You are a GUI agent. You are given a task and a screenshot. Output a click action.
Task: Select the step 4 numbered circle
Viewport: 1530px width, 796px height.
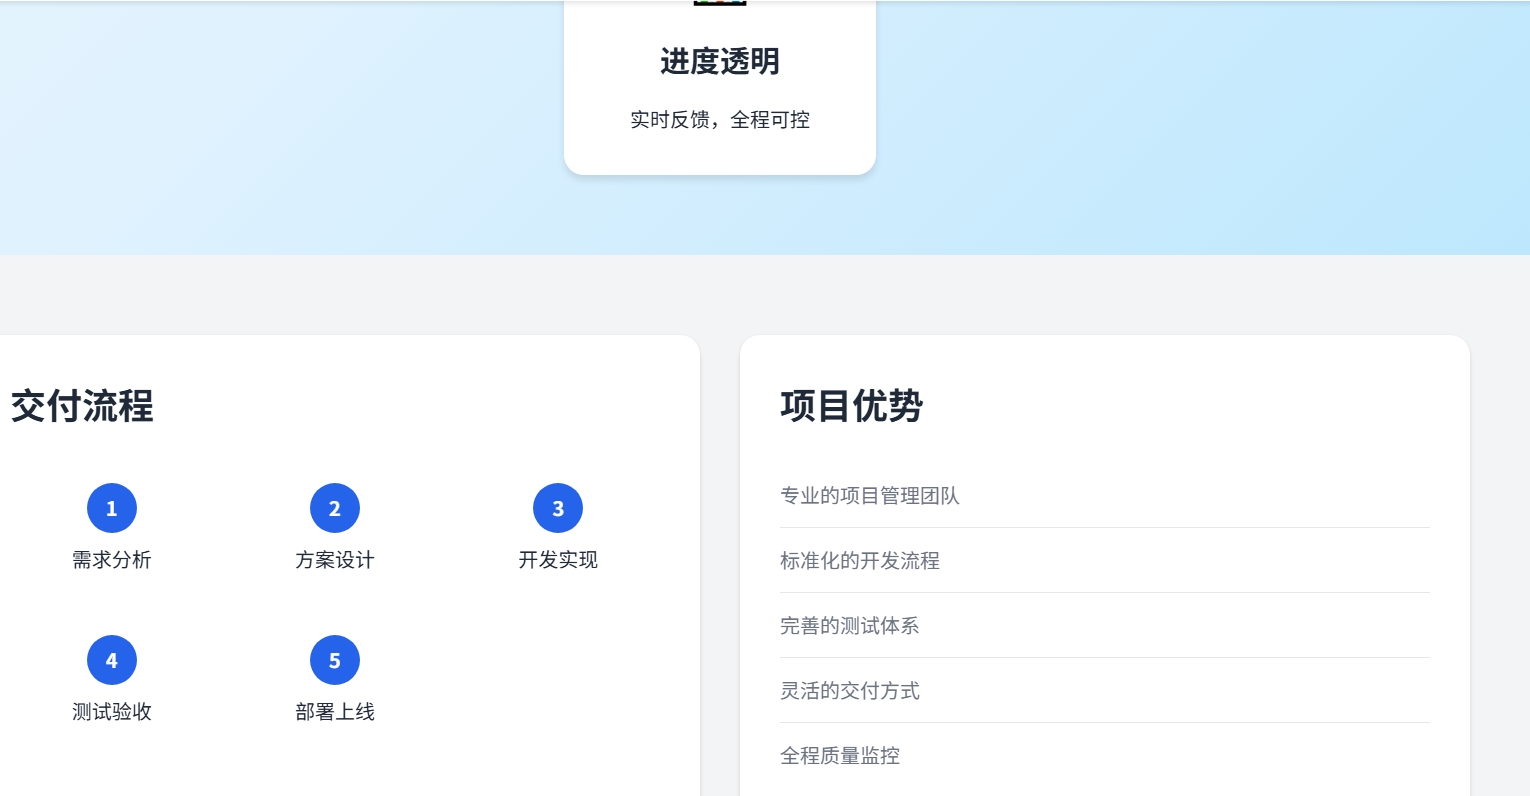point(112,660)
